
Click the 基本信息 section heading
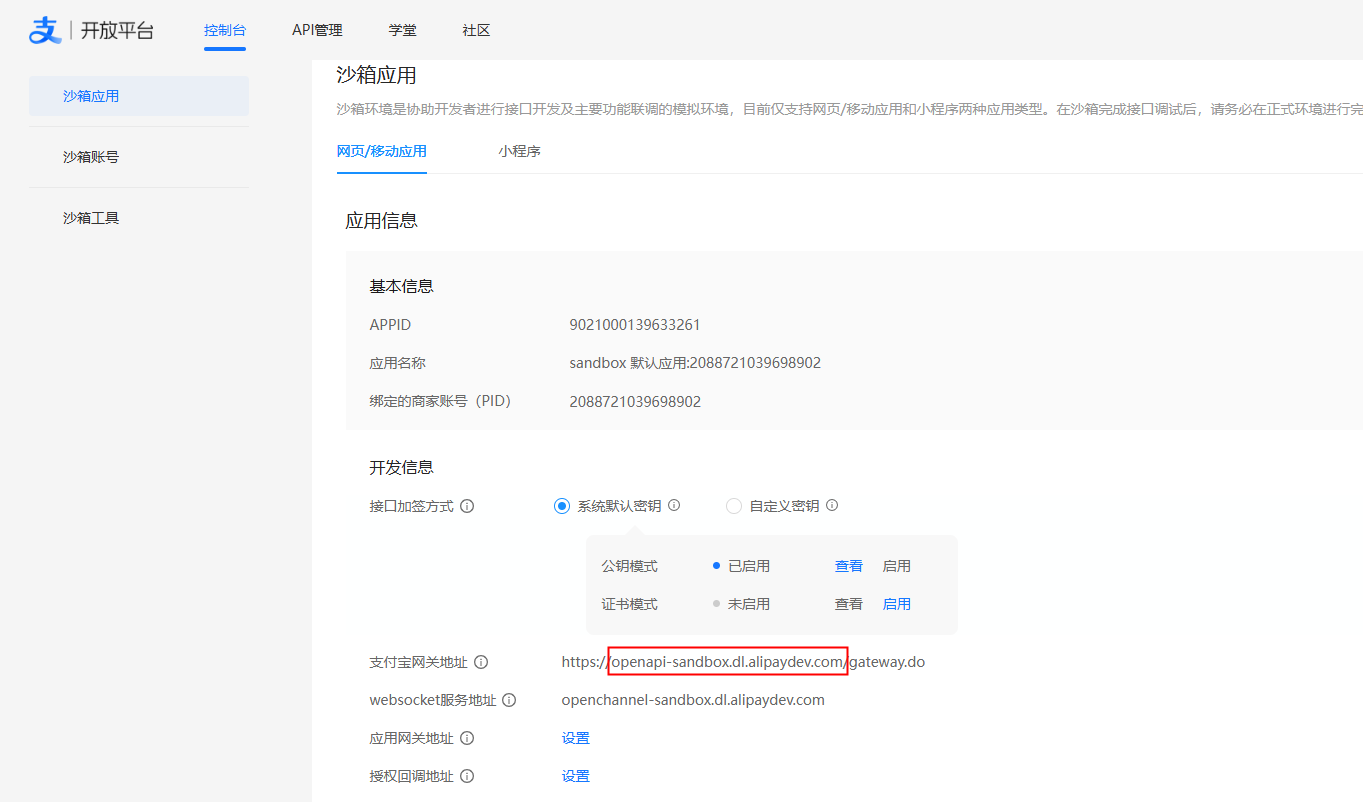click(401, 286)
